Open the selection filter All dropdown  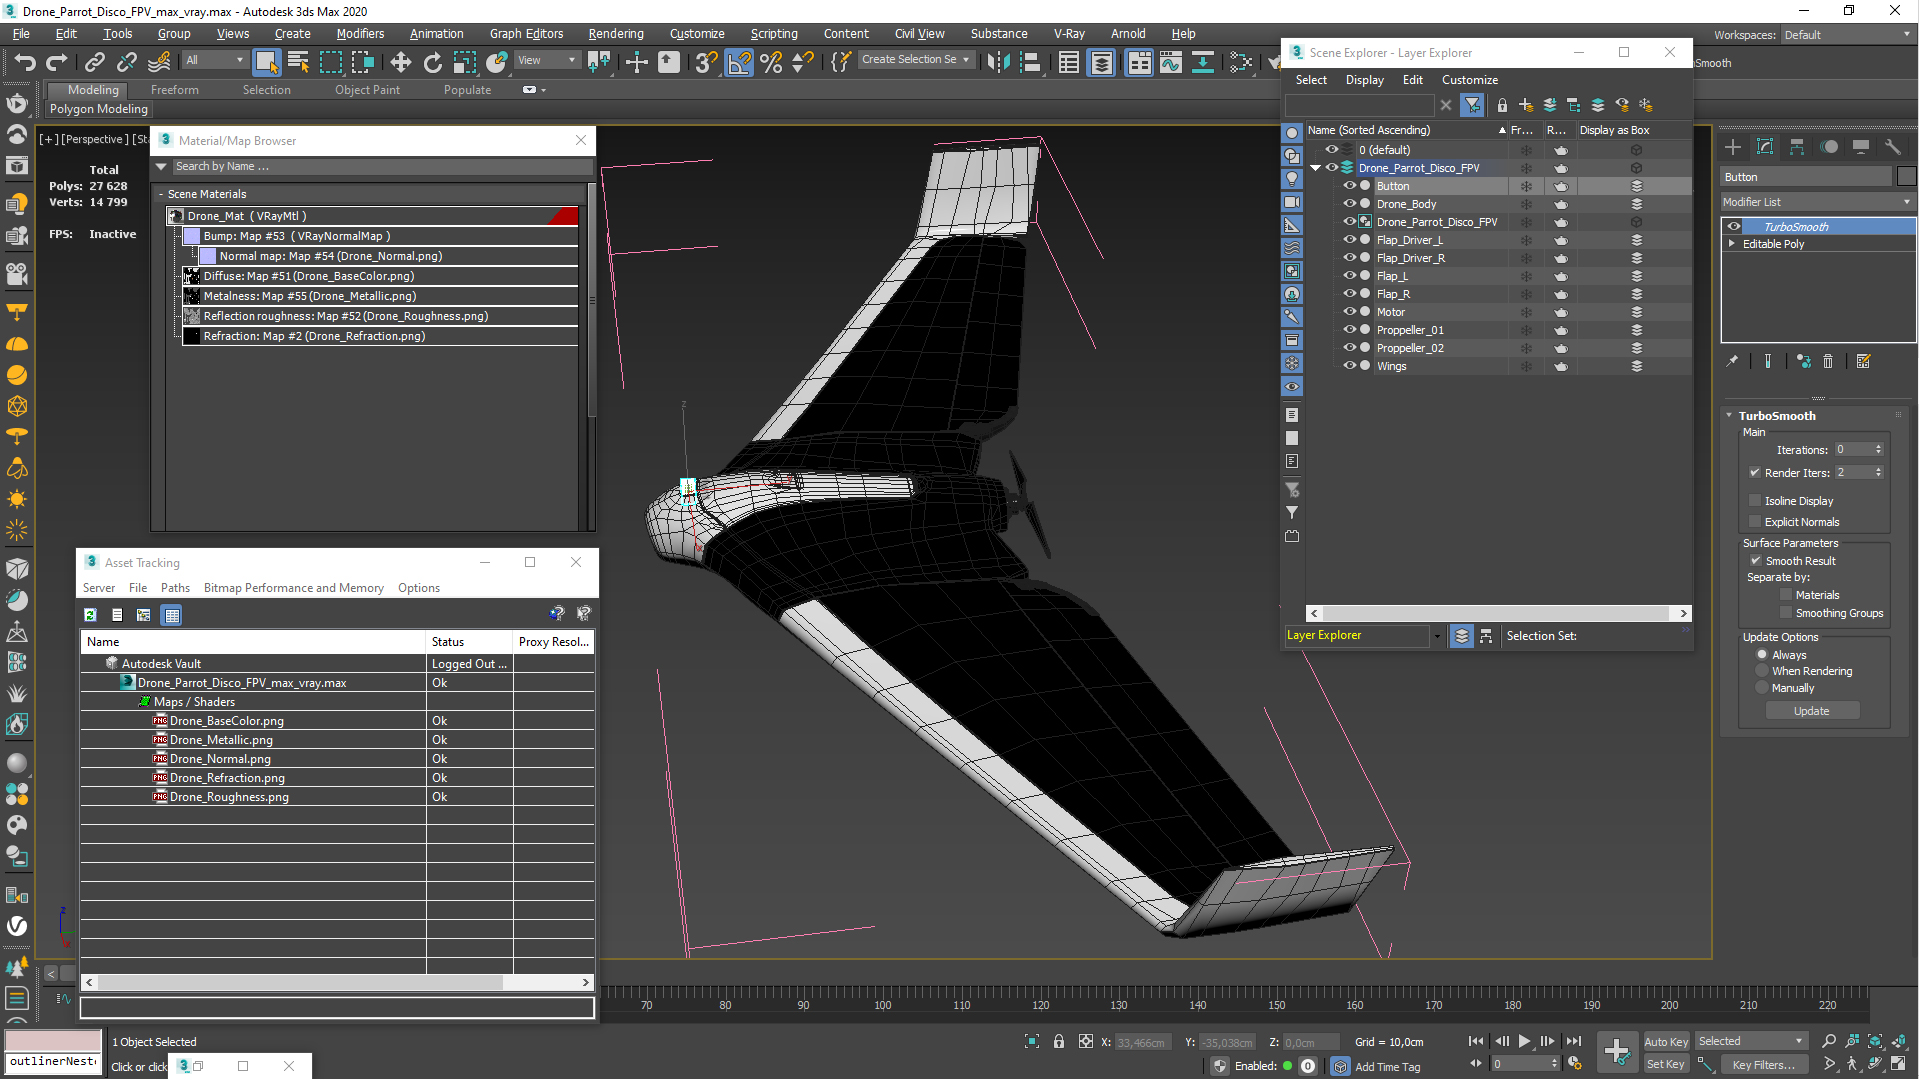click(x=214, y=60)
